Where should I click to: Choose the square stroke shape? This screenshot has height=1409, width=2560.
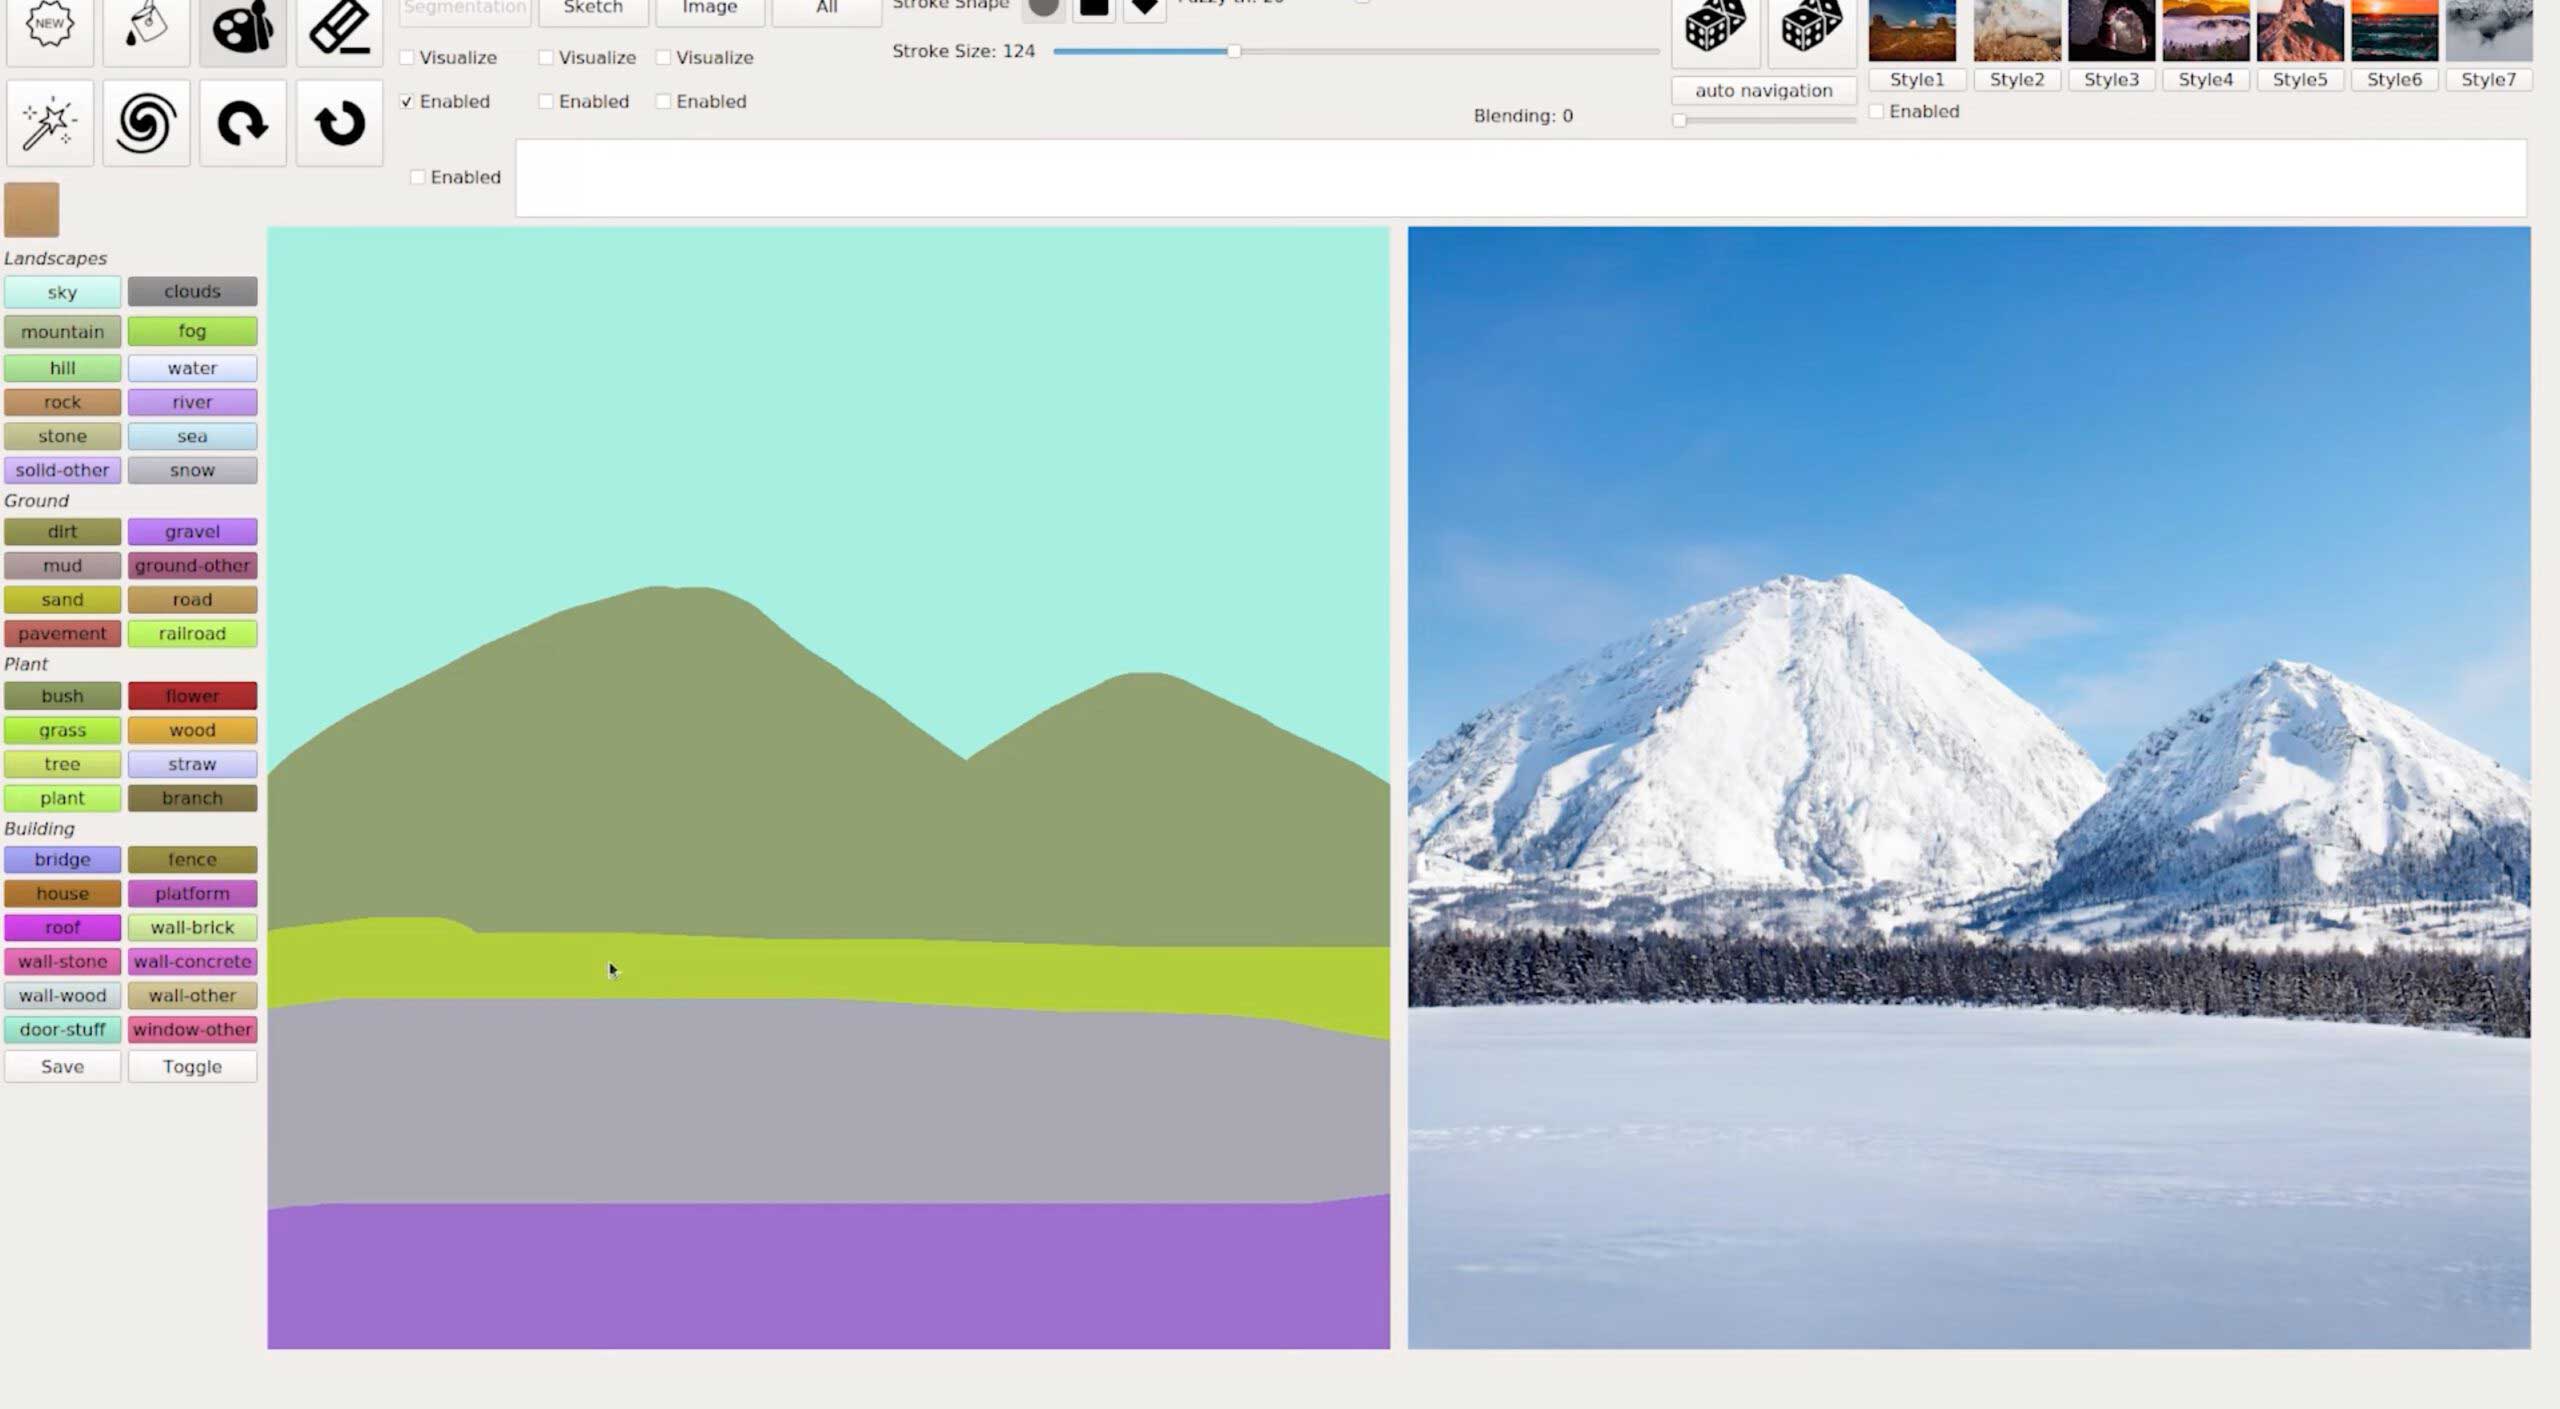click(1094, 8)
